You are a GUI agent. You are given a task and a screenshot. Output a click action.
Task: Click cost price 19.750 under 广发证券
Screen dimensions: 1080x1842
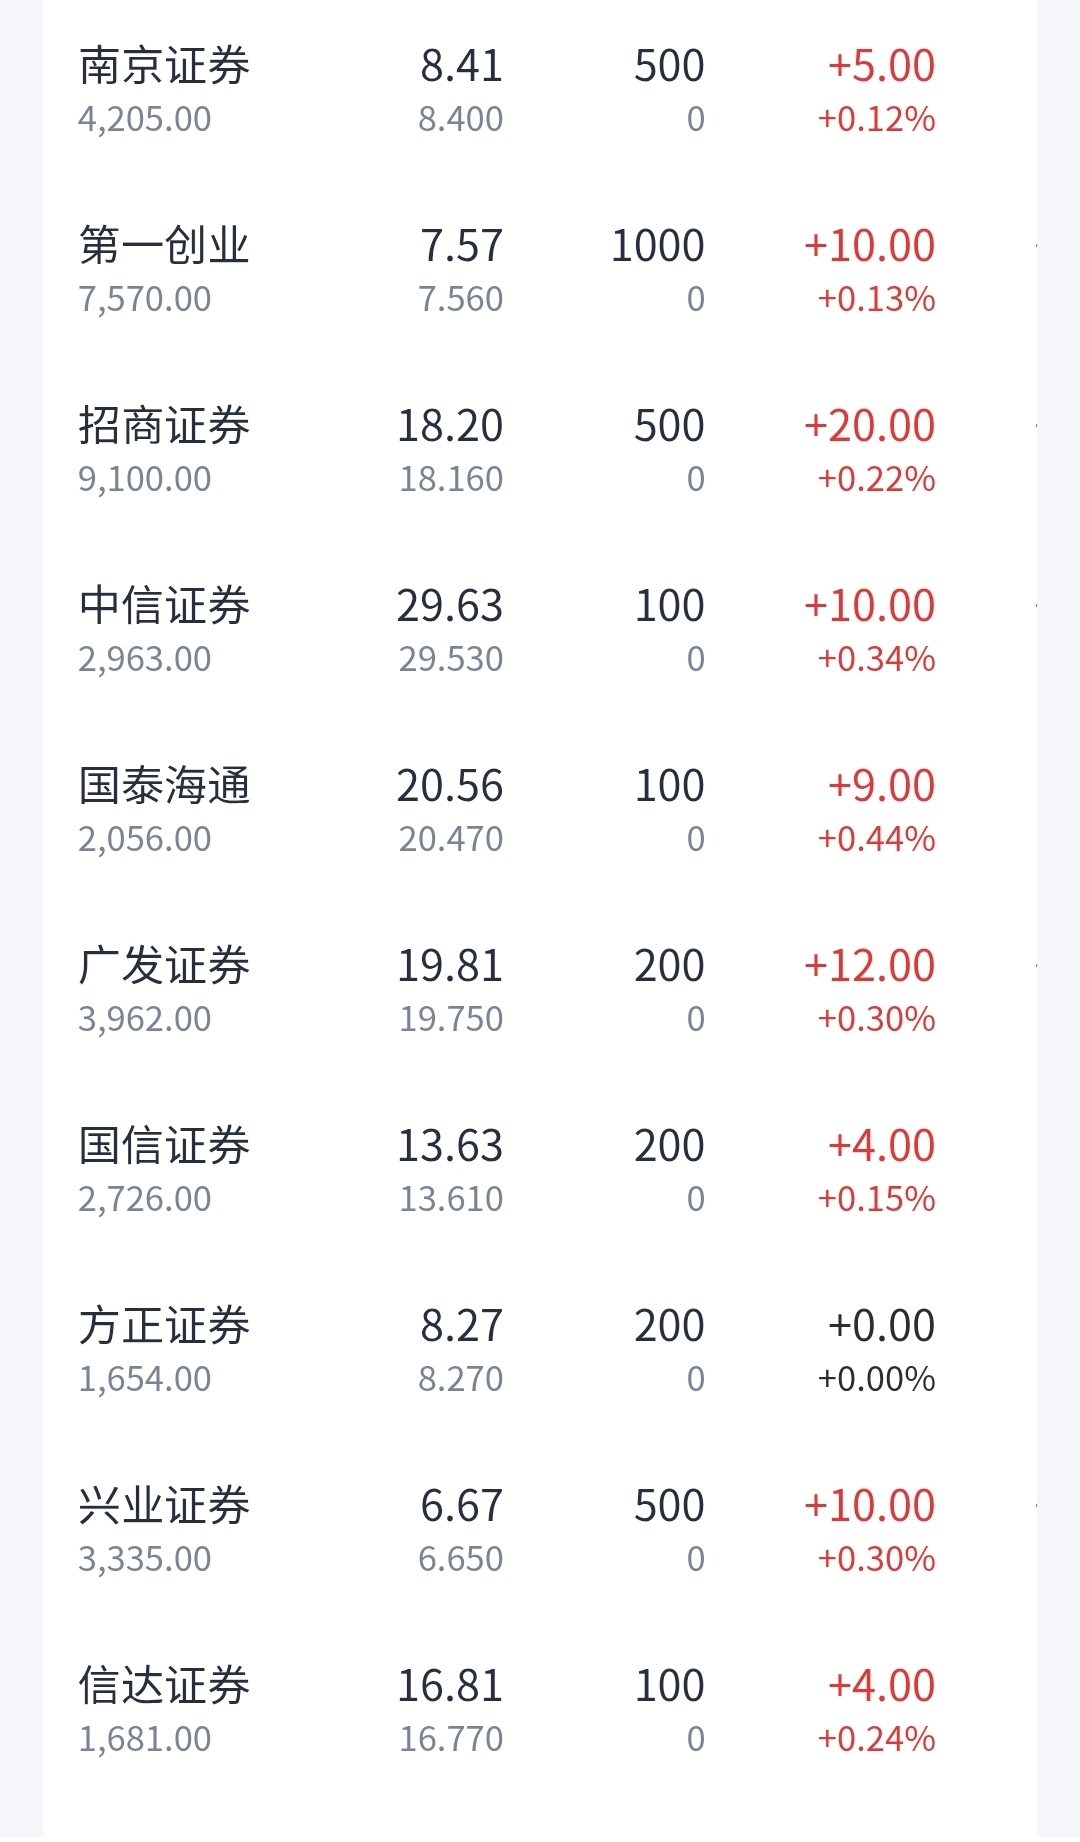451,1019
